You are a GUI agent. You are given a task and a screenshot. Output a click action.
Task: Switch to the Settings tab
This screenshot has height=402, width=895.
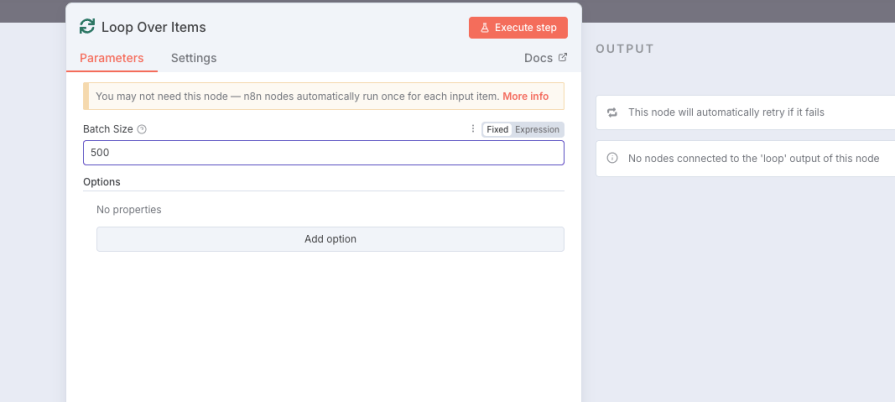coord(193,58)
